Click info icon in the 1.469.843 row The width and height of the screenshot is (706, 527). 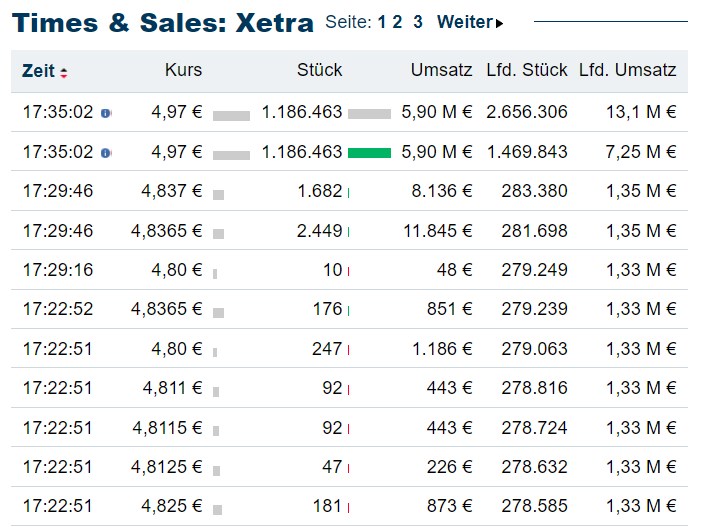106,153
